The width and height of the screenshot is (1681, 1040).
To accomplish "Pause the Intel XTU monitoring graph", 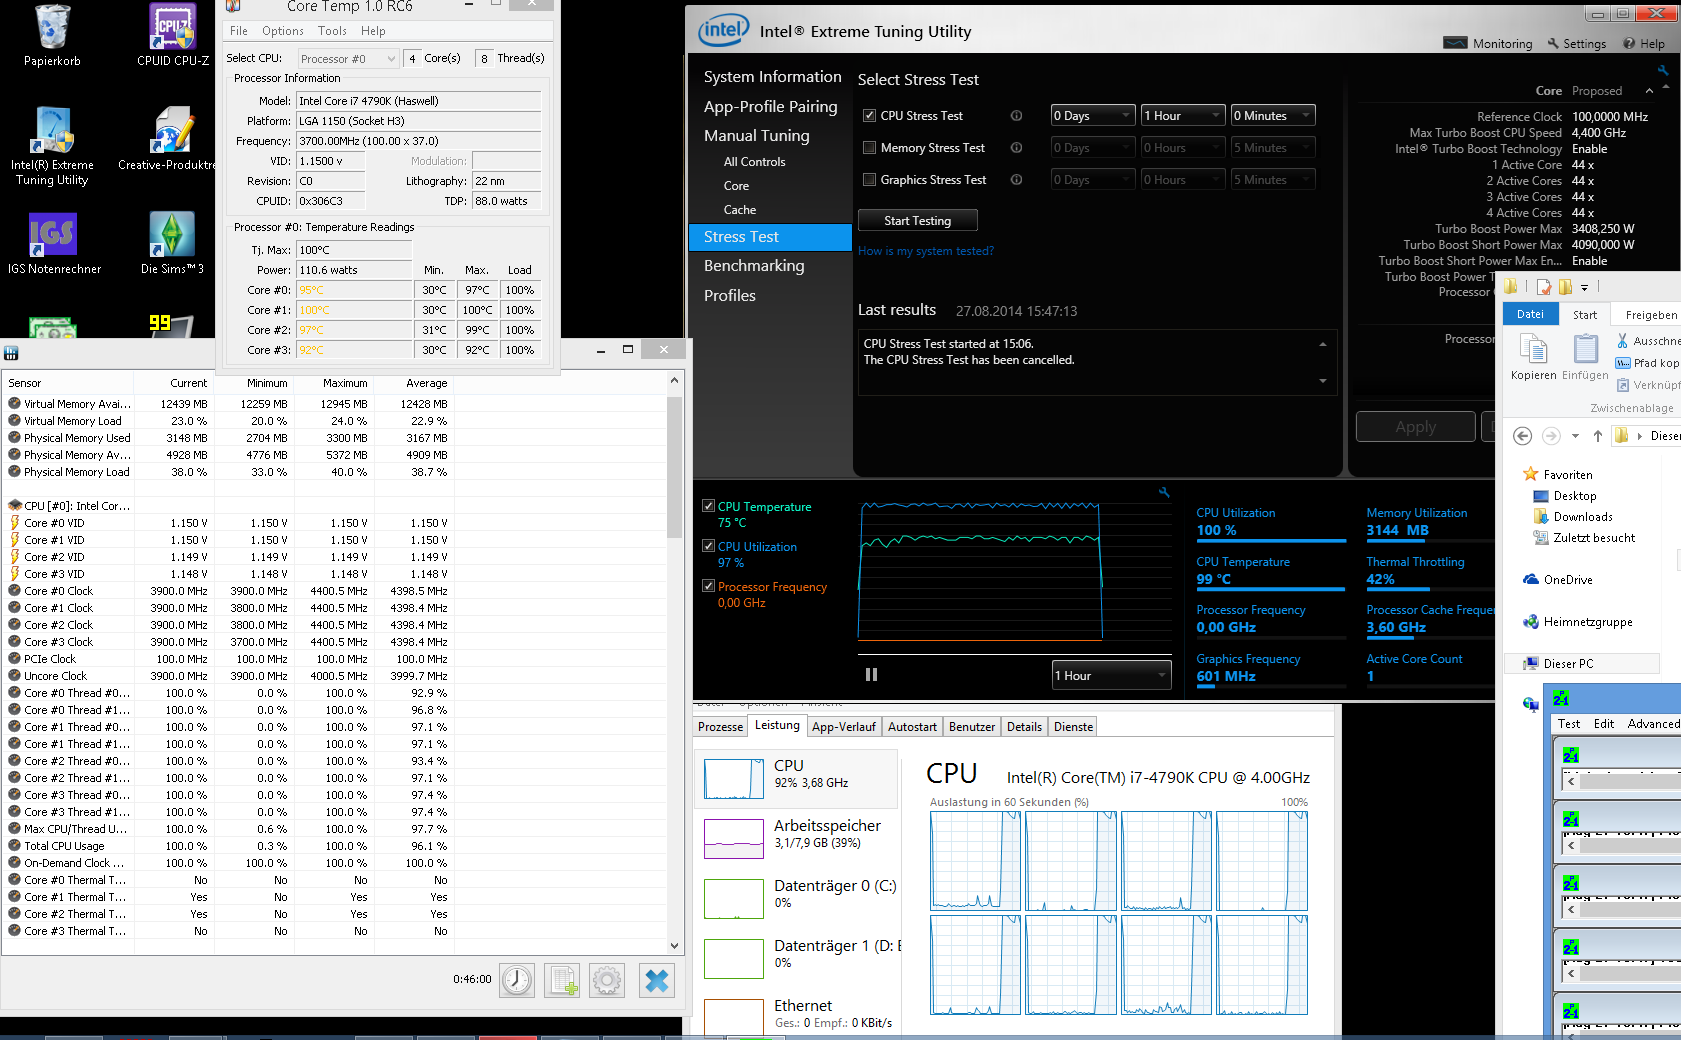I will (x=871, y=675).
